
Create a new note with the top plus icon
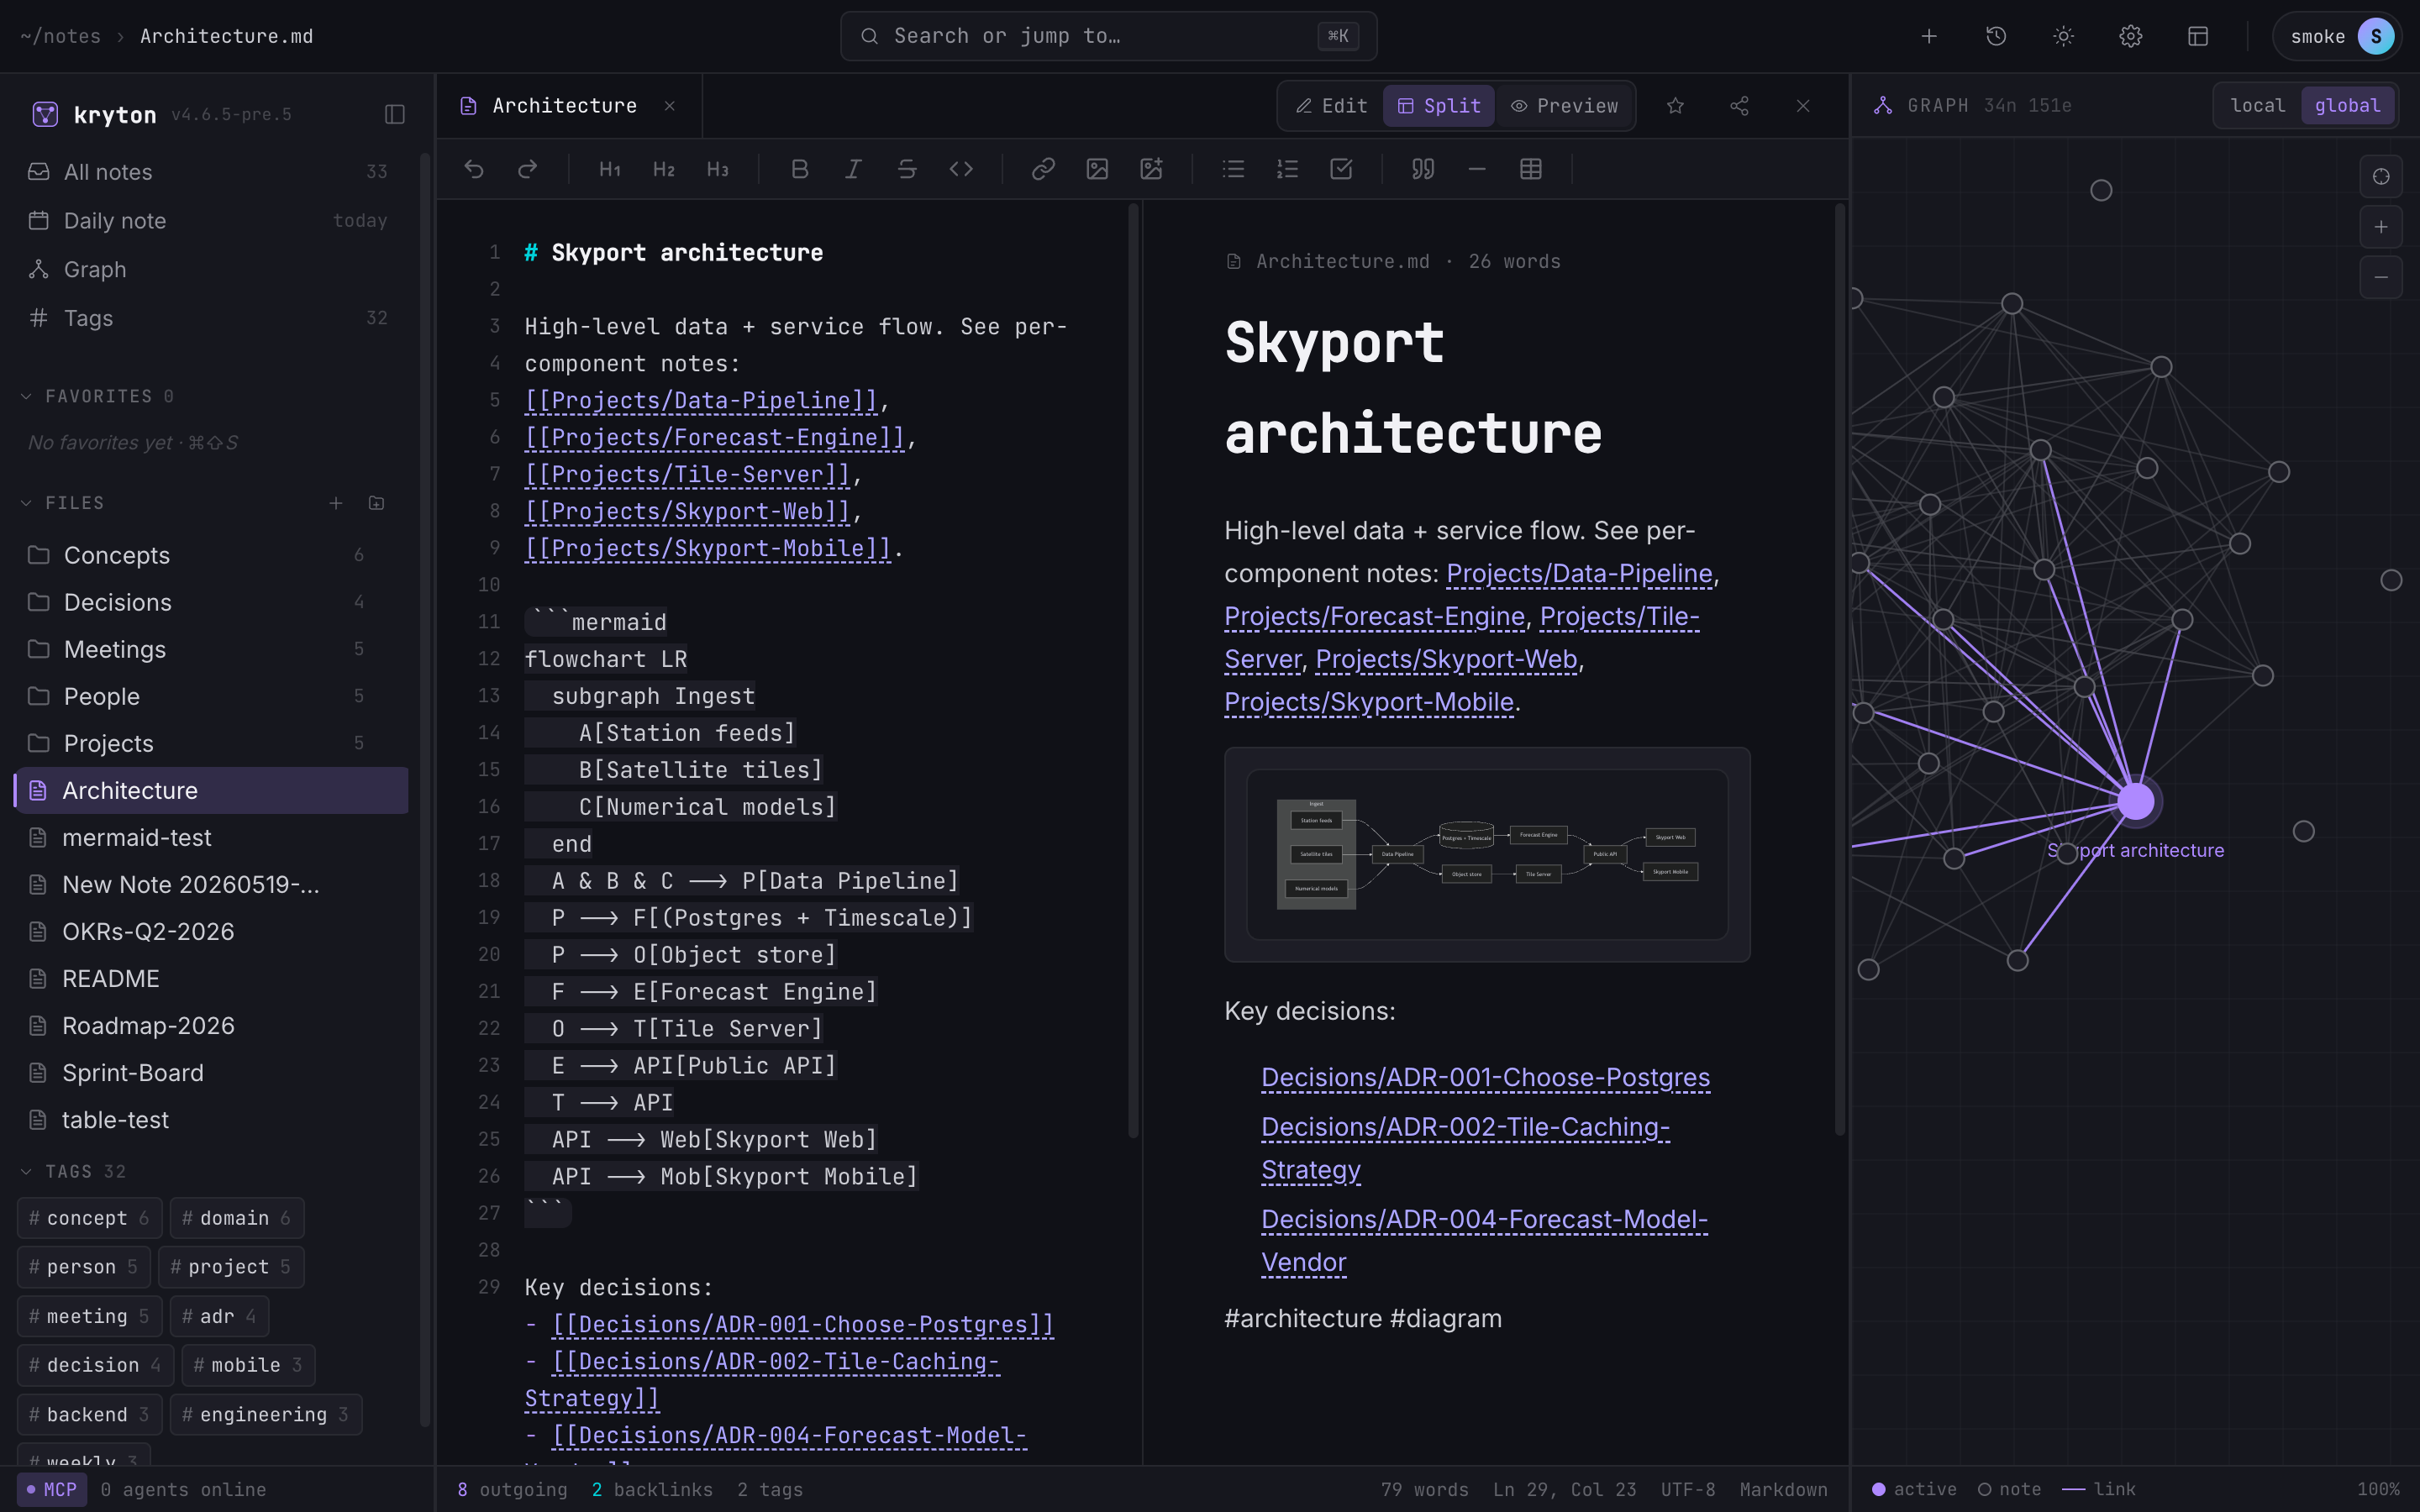point(1929,36)
